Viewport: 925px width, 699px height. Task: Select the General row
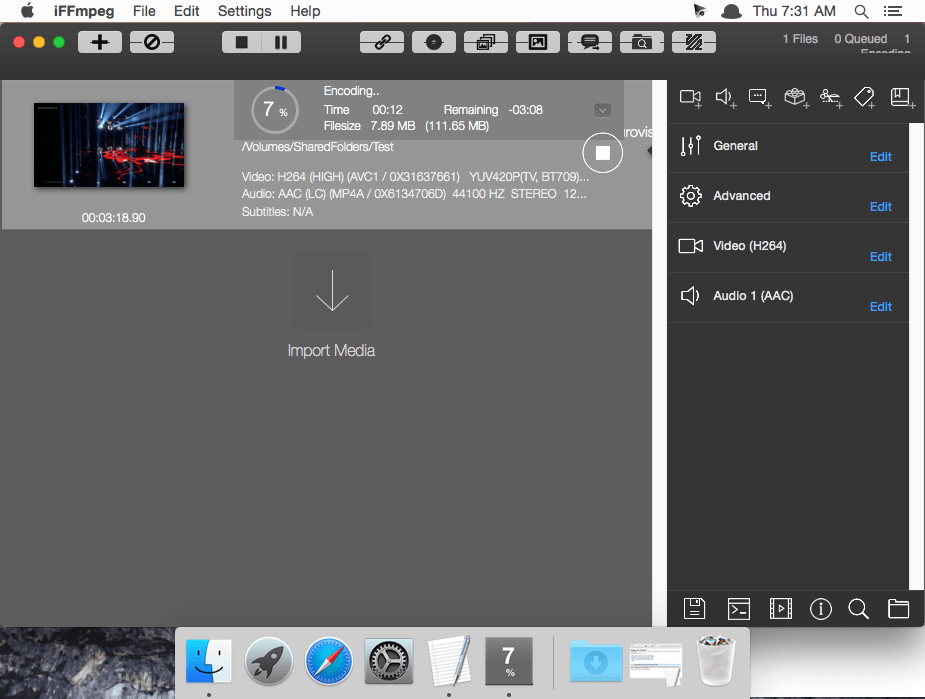pyautogui.click(x=788, y=147)
